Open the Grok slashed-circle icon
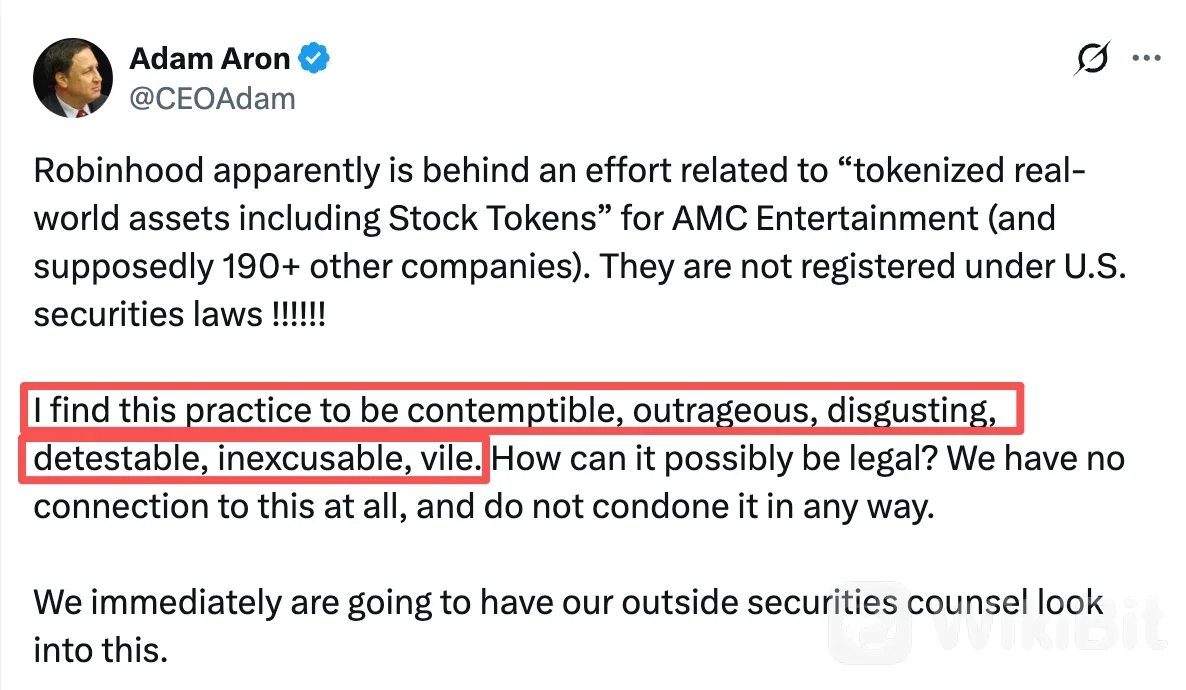The image size is (1186, 690). [1092, 58]
